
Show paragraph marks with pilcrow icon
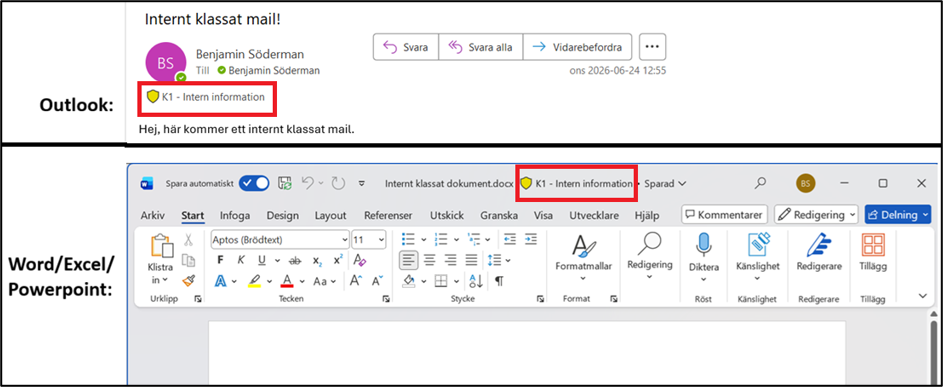[499, 281]
